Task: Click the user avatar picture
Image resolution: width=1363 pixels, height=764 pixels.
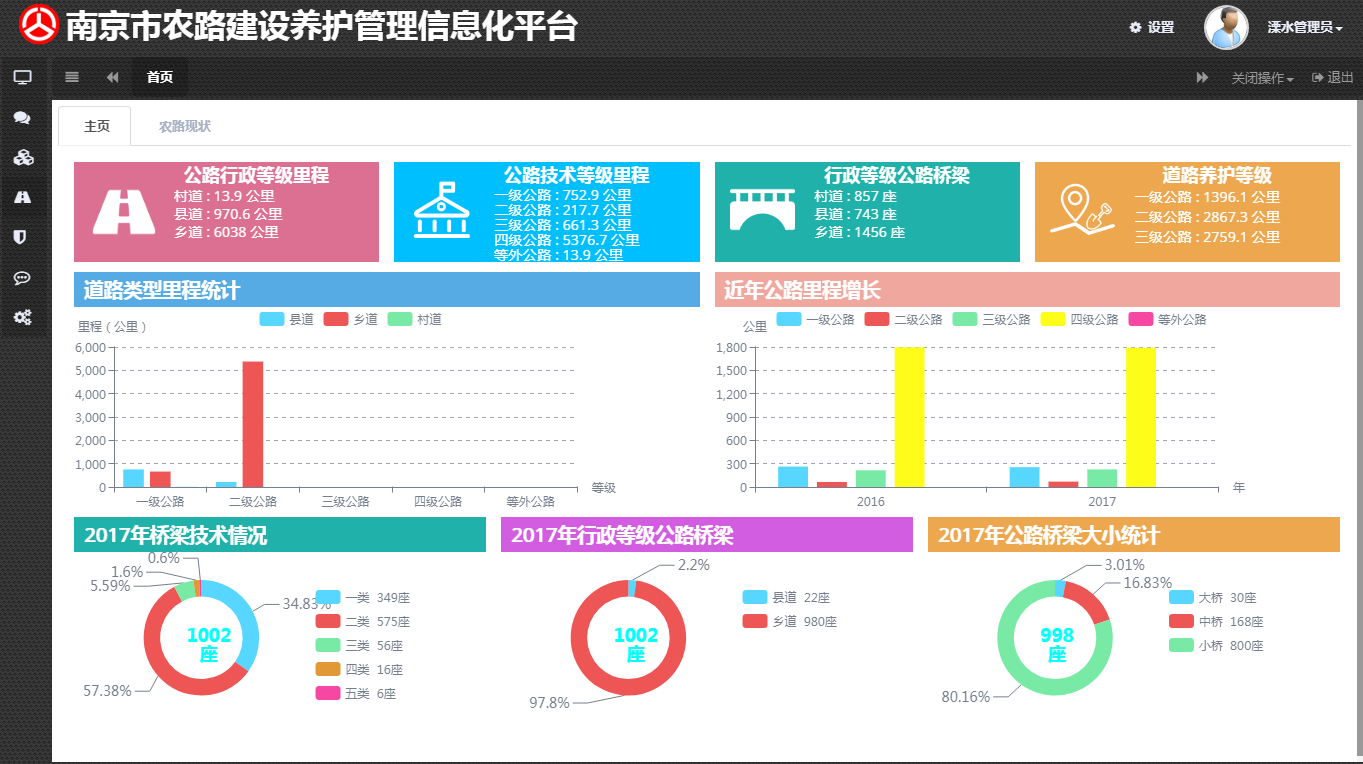Action: [1226, 27]
